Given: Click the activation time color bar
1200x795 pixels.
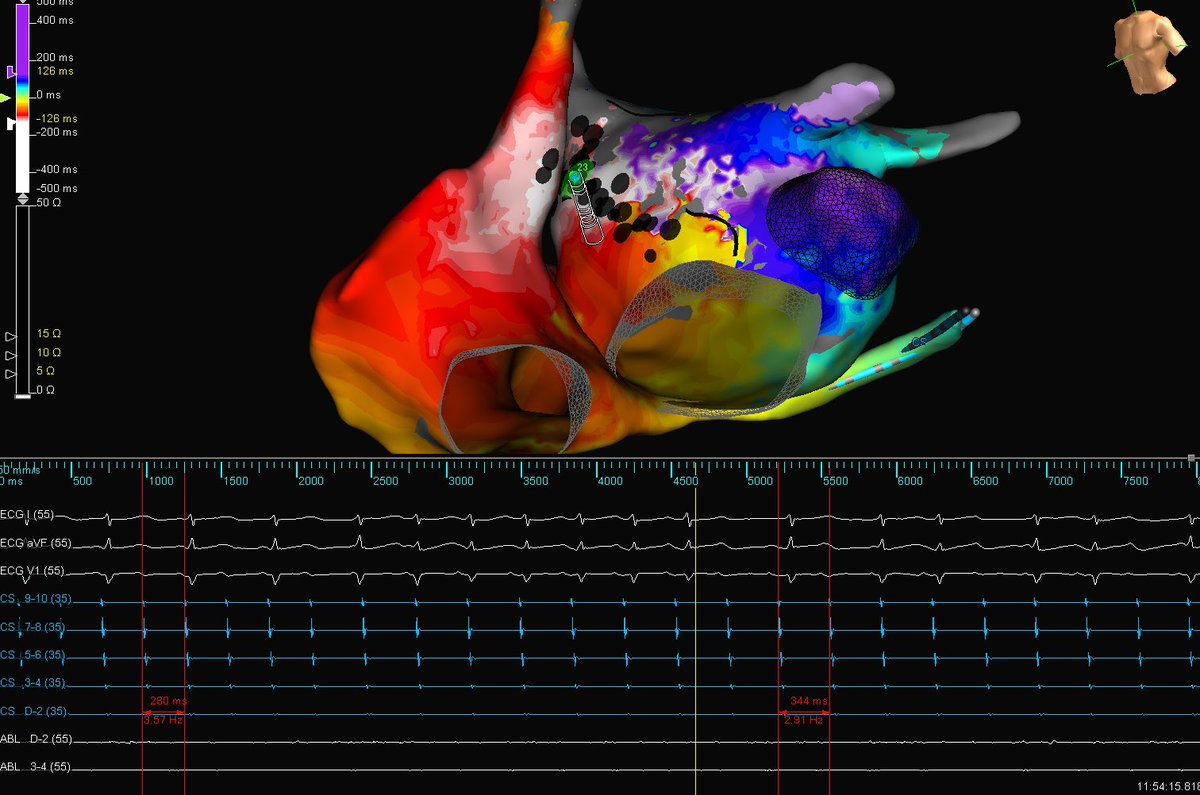Looking at the screenshot, I should pyautogui.click(x=23, y=98).
